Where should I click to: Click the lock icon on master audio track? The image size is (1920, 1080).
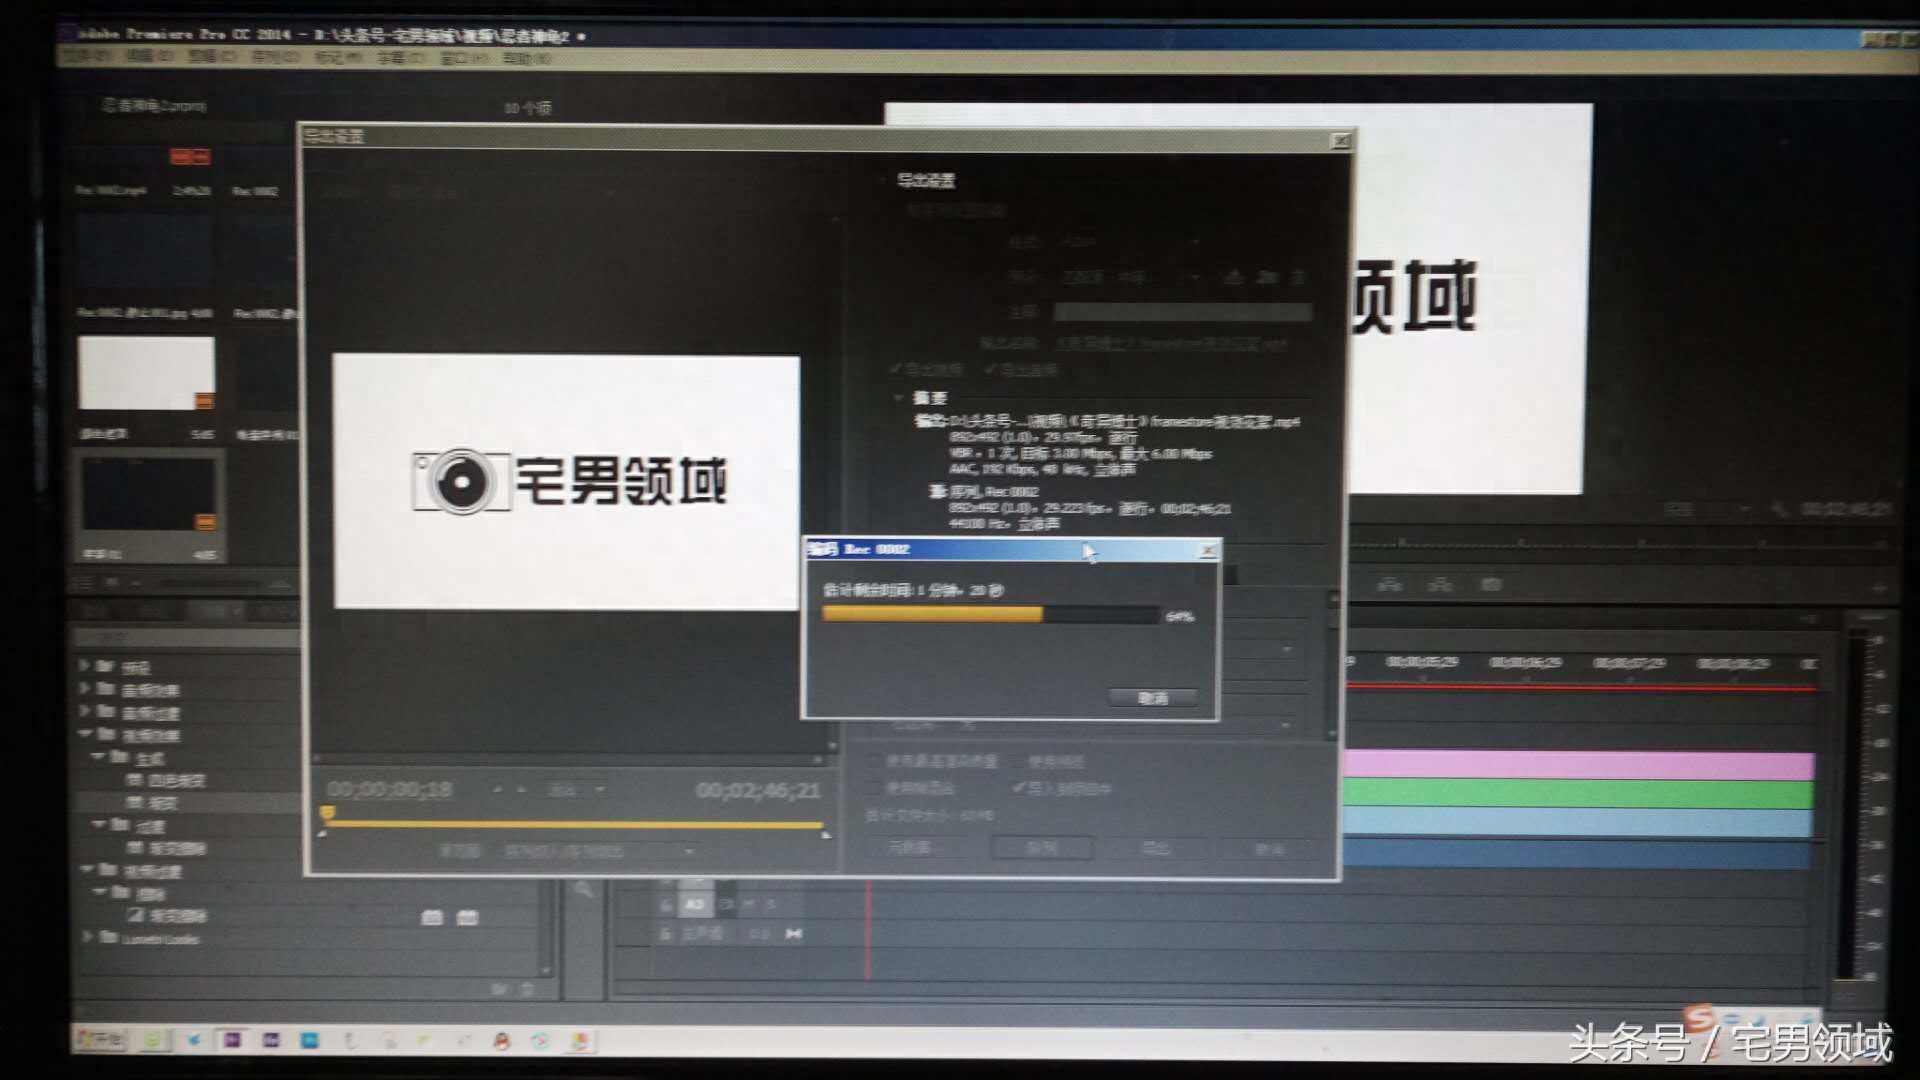click(x=666, y=934)
